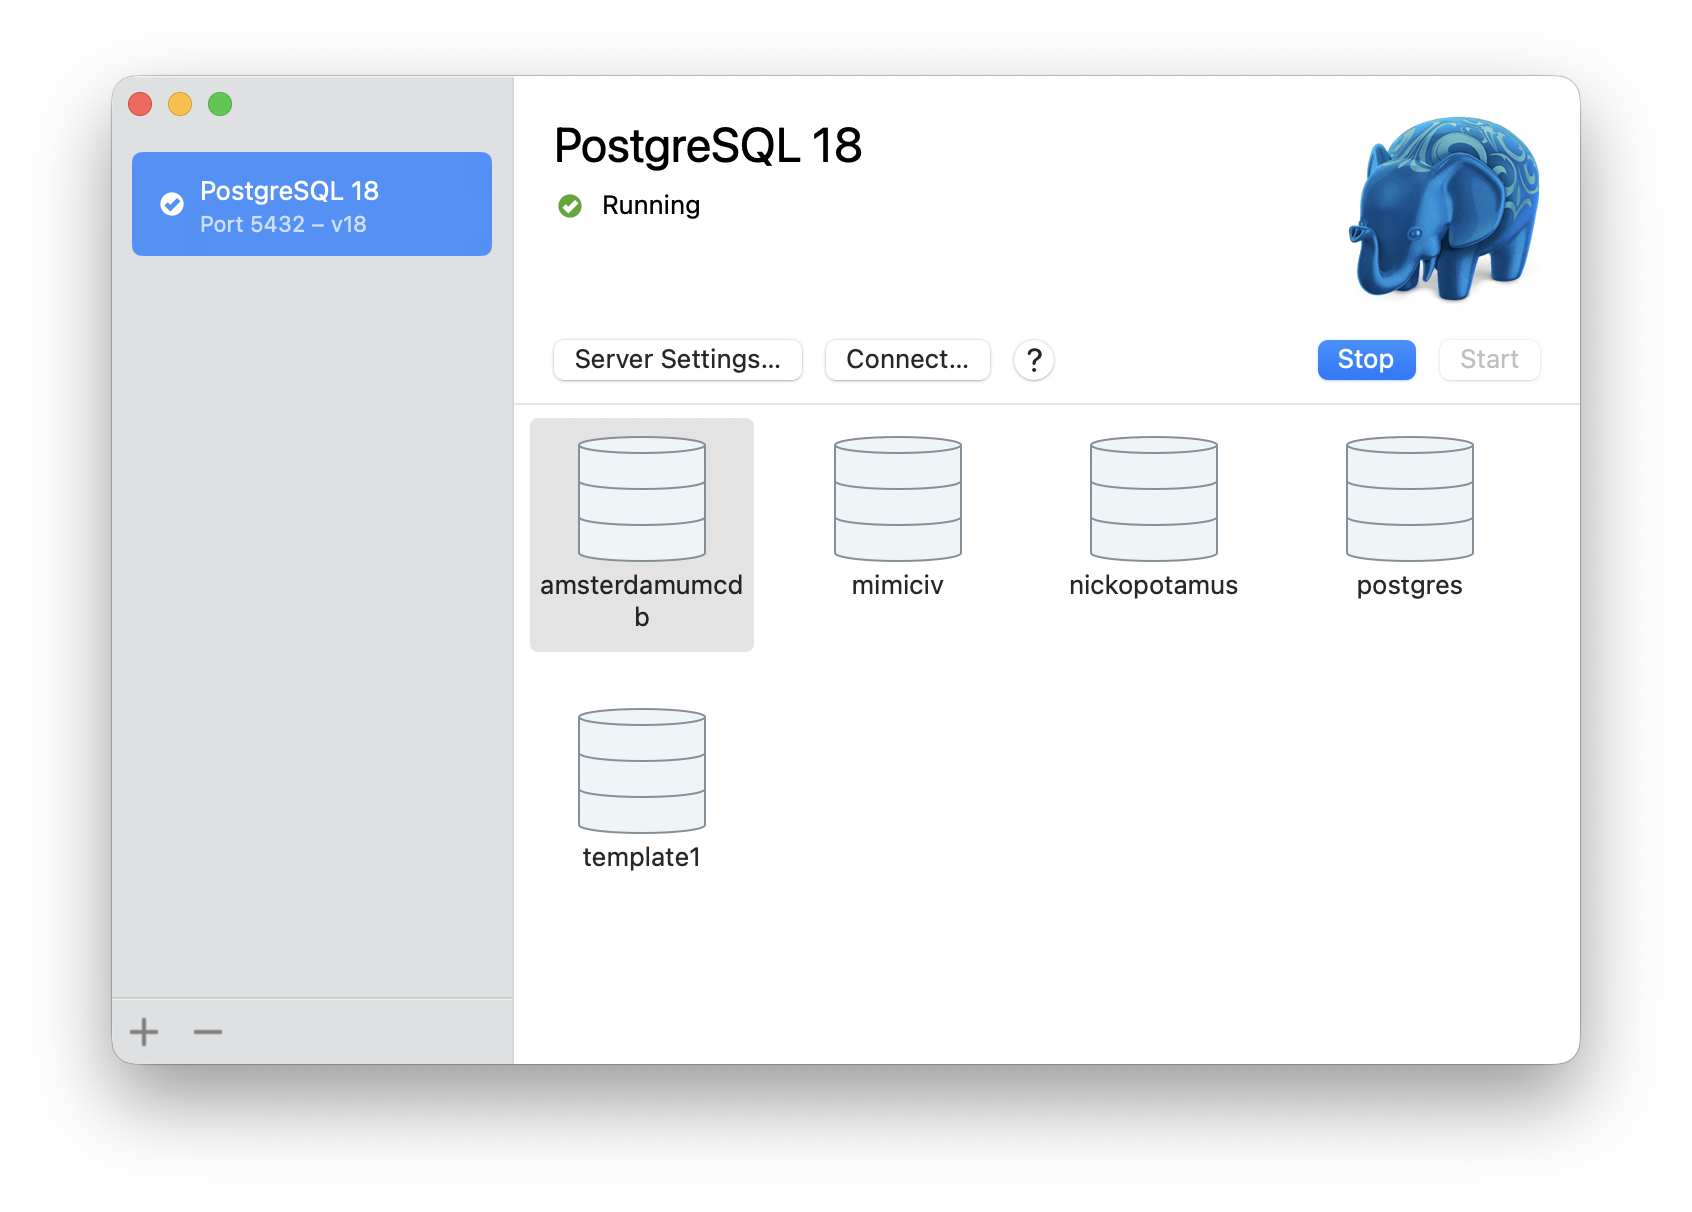This screenshot has height=1212, width=1692.
Task: Close the window with red button
Action: point(140,104)
